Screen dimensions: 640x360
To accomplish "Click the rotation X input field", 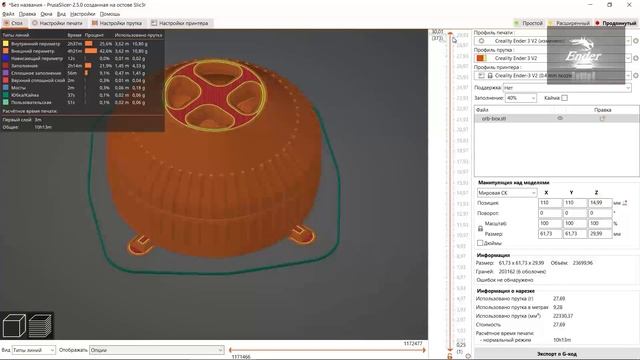I will click(550, 213).
